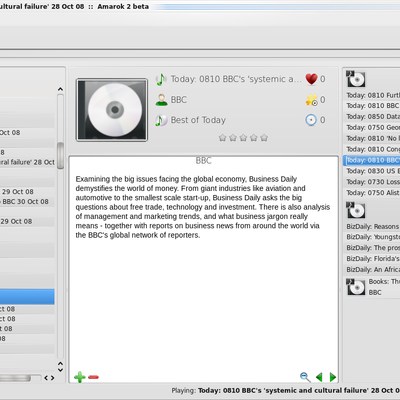400x400 pixels.
Task: Select playlist track 'Today: 0810 Furt...'
Action: click(x=372, y=95)
